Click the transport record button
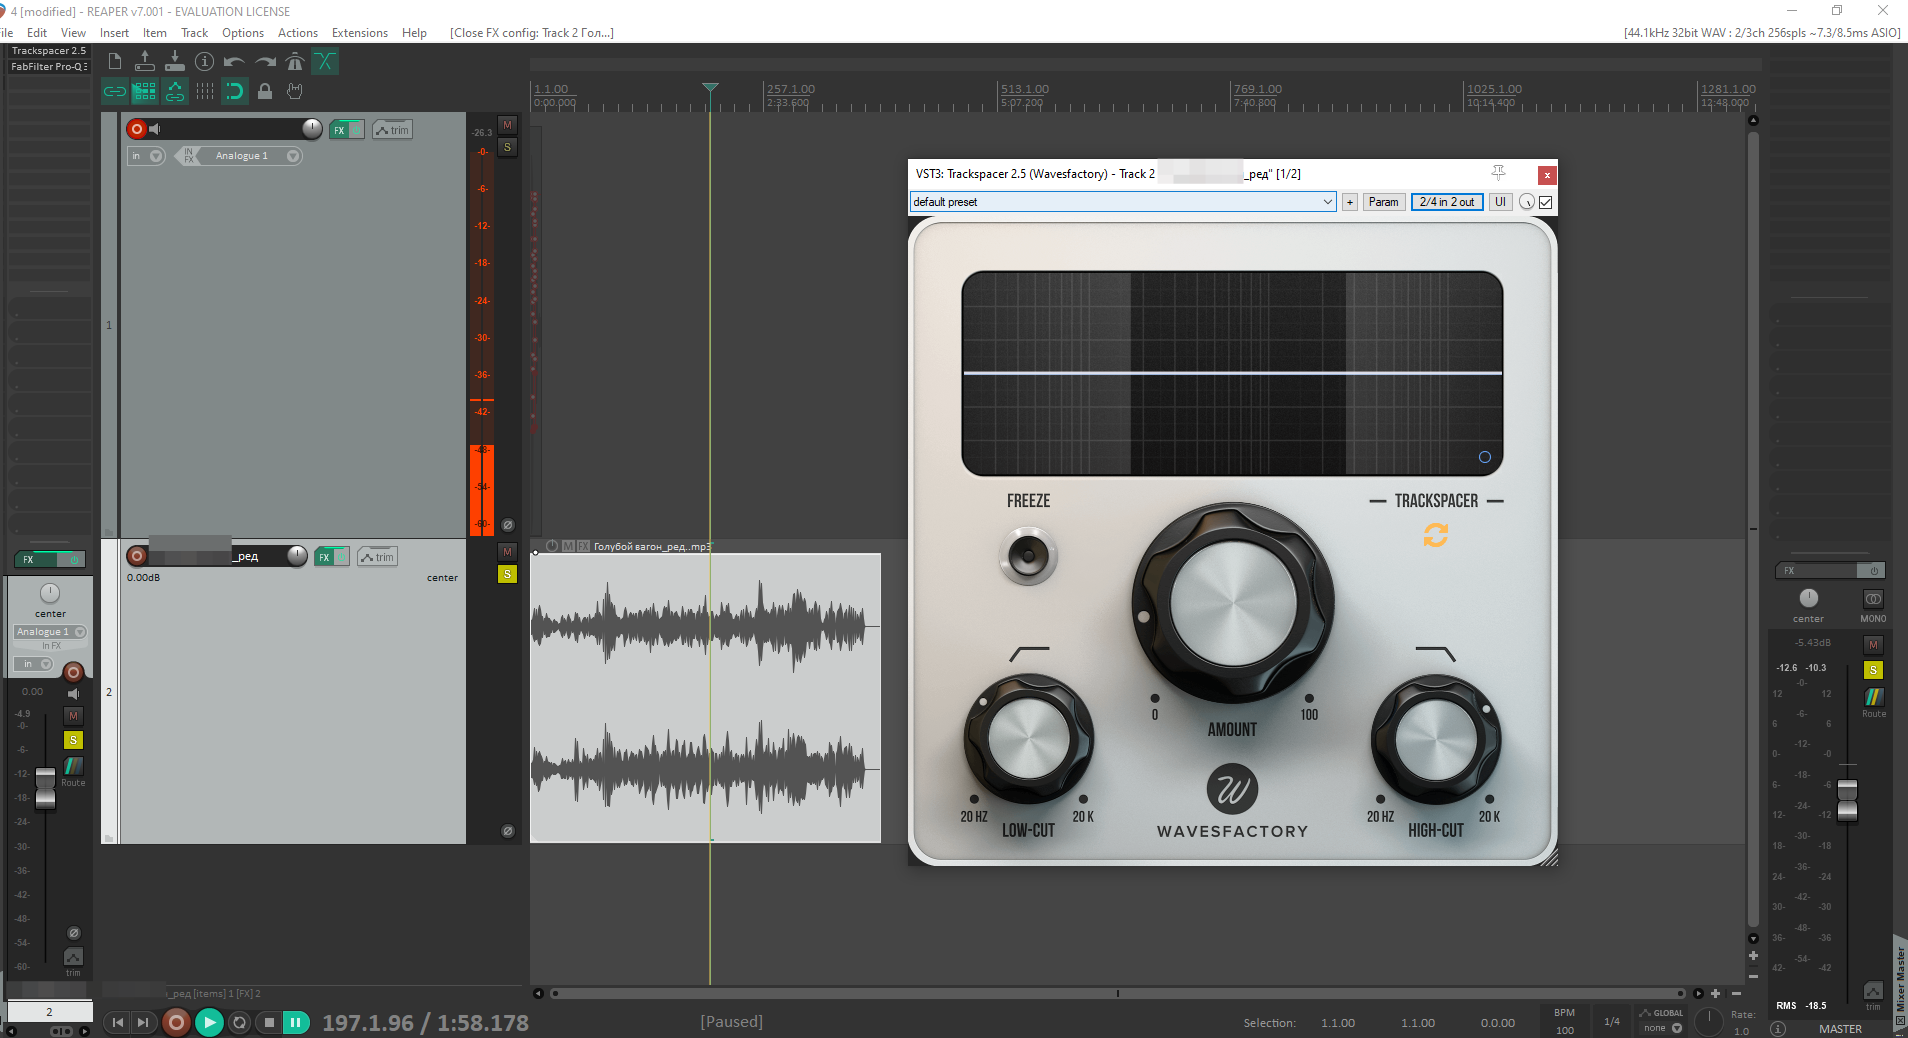Viewport: 1908px width, 1038px height. [x=176, y=1022]
